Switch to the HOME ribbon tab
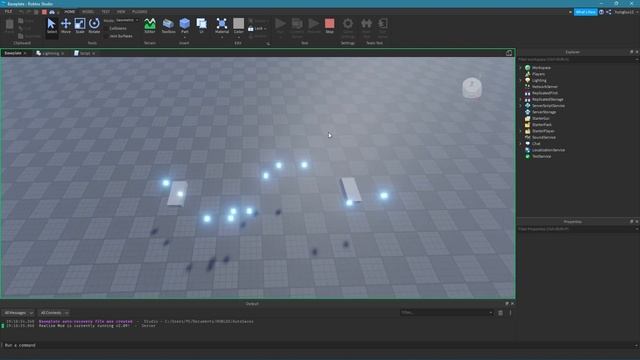640x360 pixels. (x=69, y=12)
